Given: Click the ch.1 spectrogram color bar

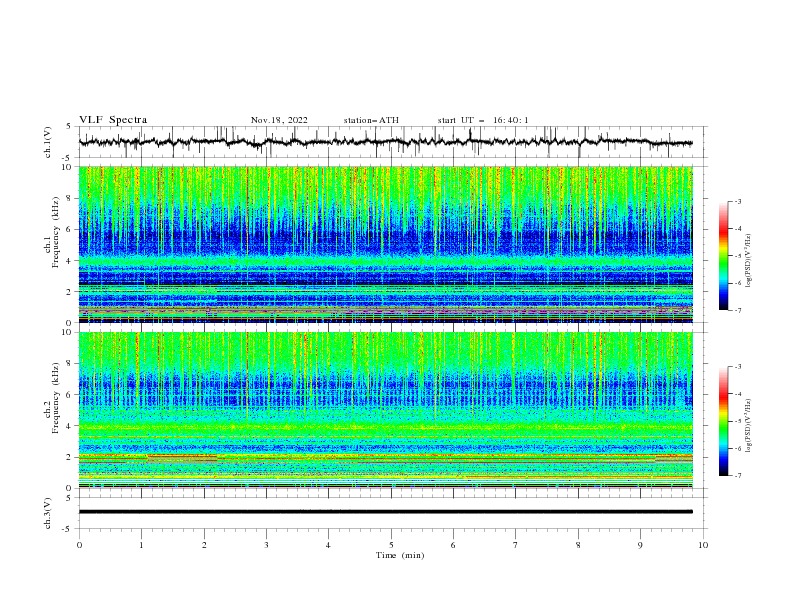Looking at the screenshot, I should [723, 256].
